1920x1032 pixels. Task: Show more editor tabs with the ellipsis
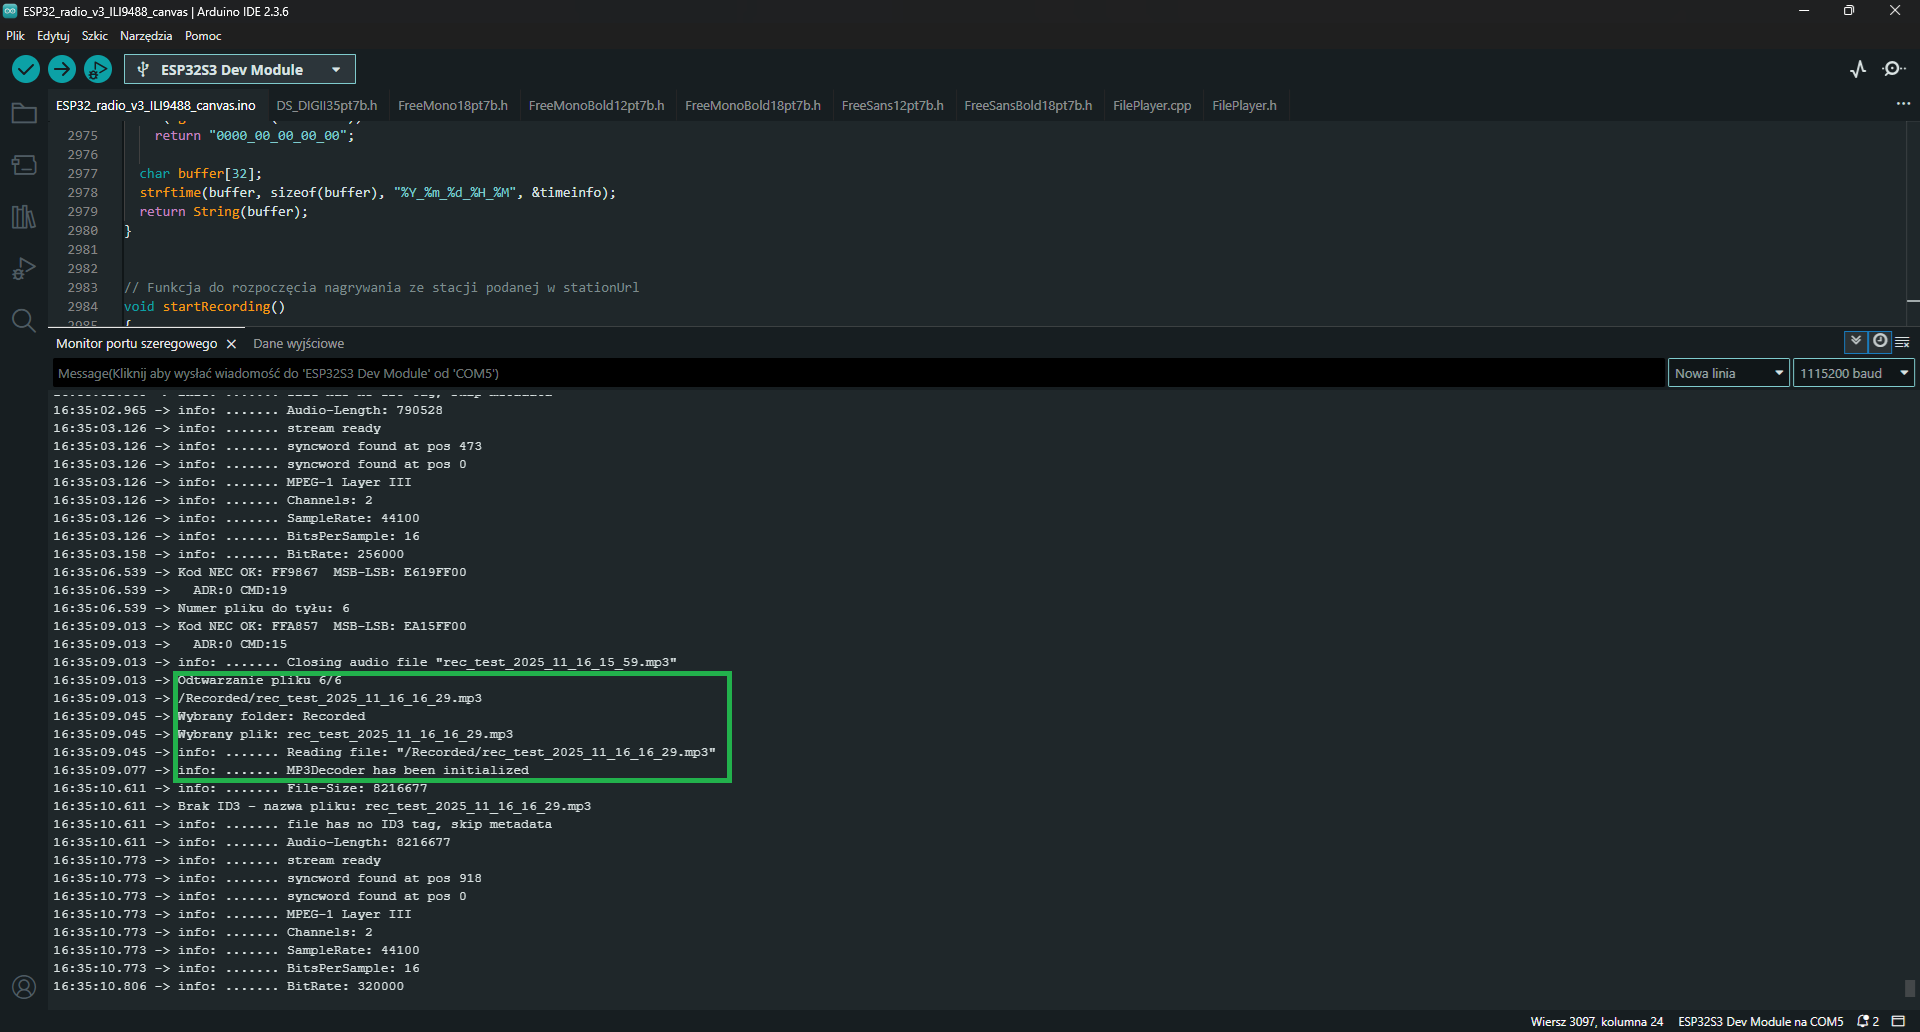point(1903,104)
